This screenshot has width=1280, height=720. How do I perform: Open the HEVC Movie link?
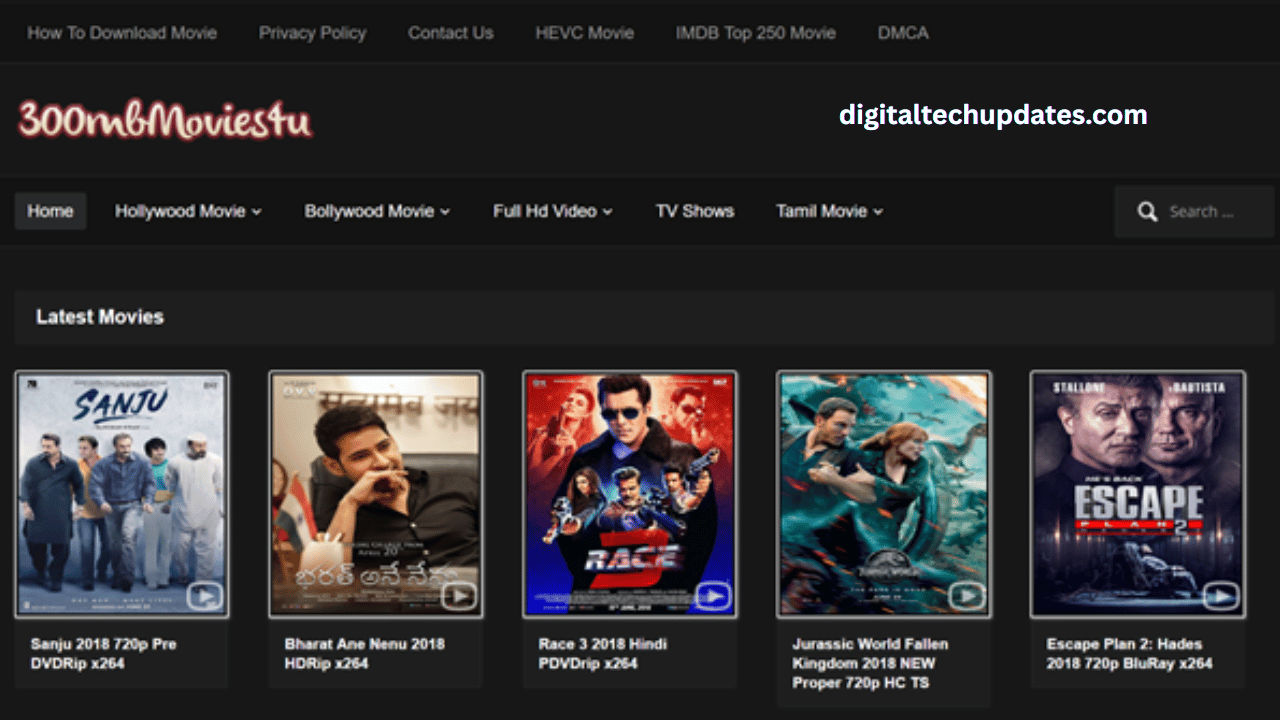[585, 33]
